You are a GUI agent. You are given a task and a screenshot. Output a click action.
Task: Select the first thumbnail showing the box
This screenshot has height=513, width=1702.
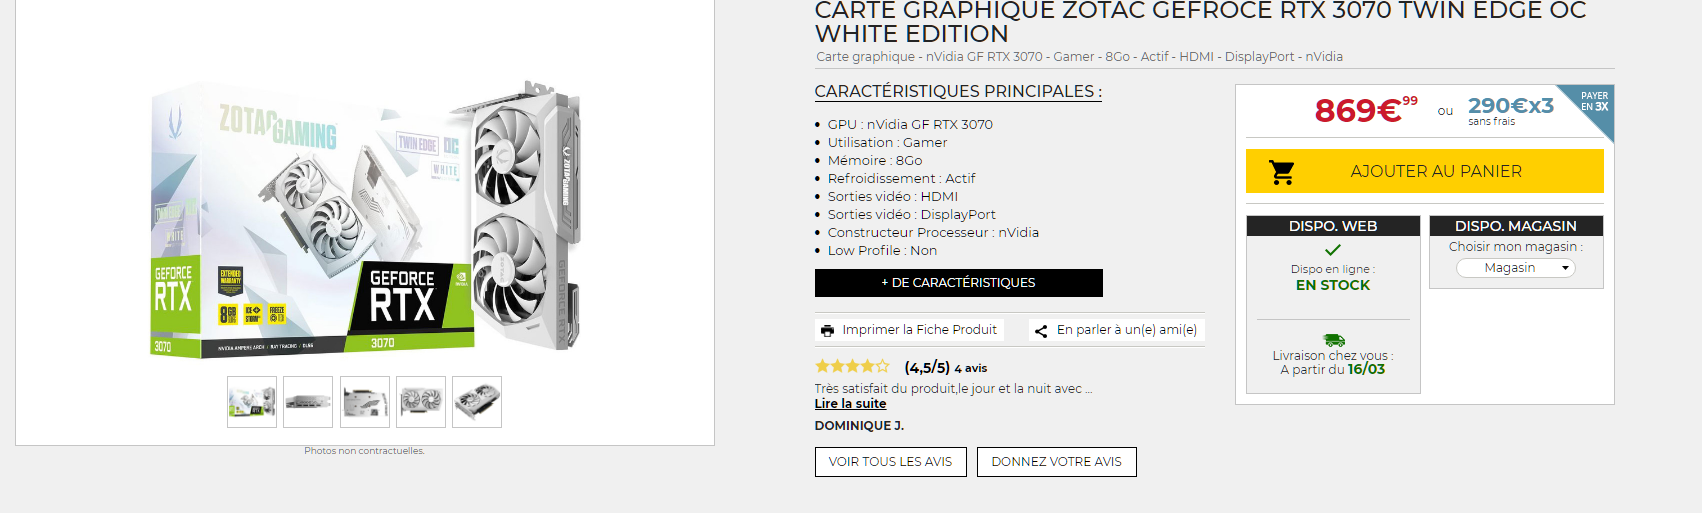pyautogui.click(x=252, y=402)
